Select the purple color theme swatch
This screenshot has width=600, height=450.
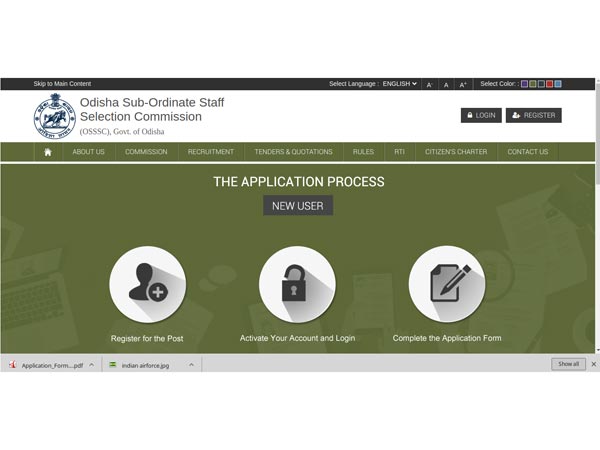[x=525, y=84]
